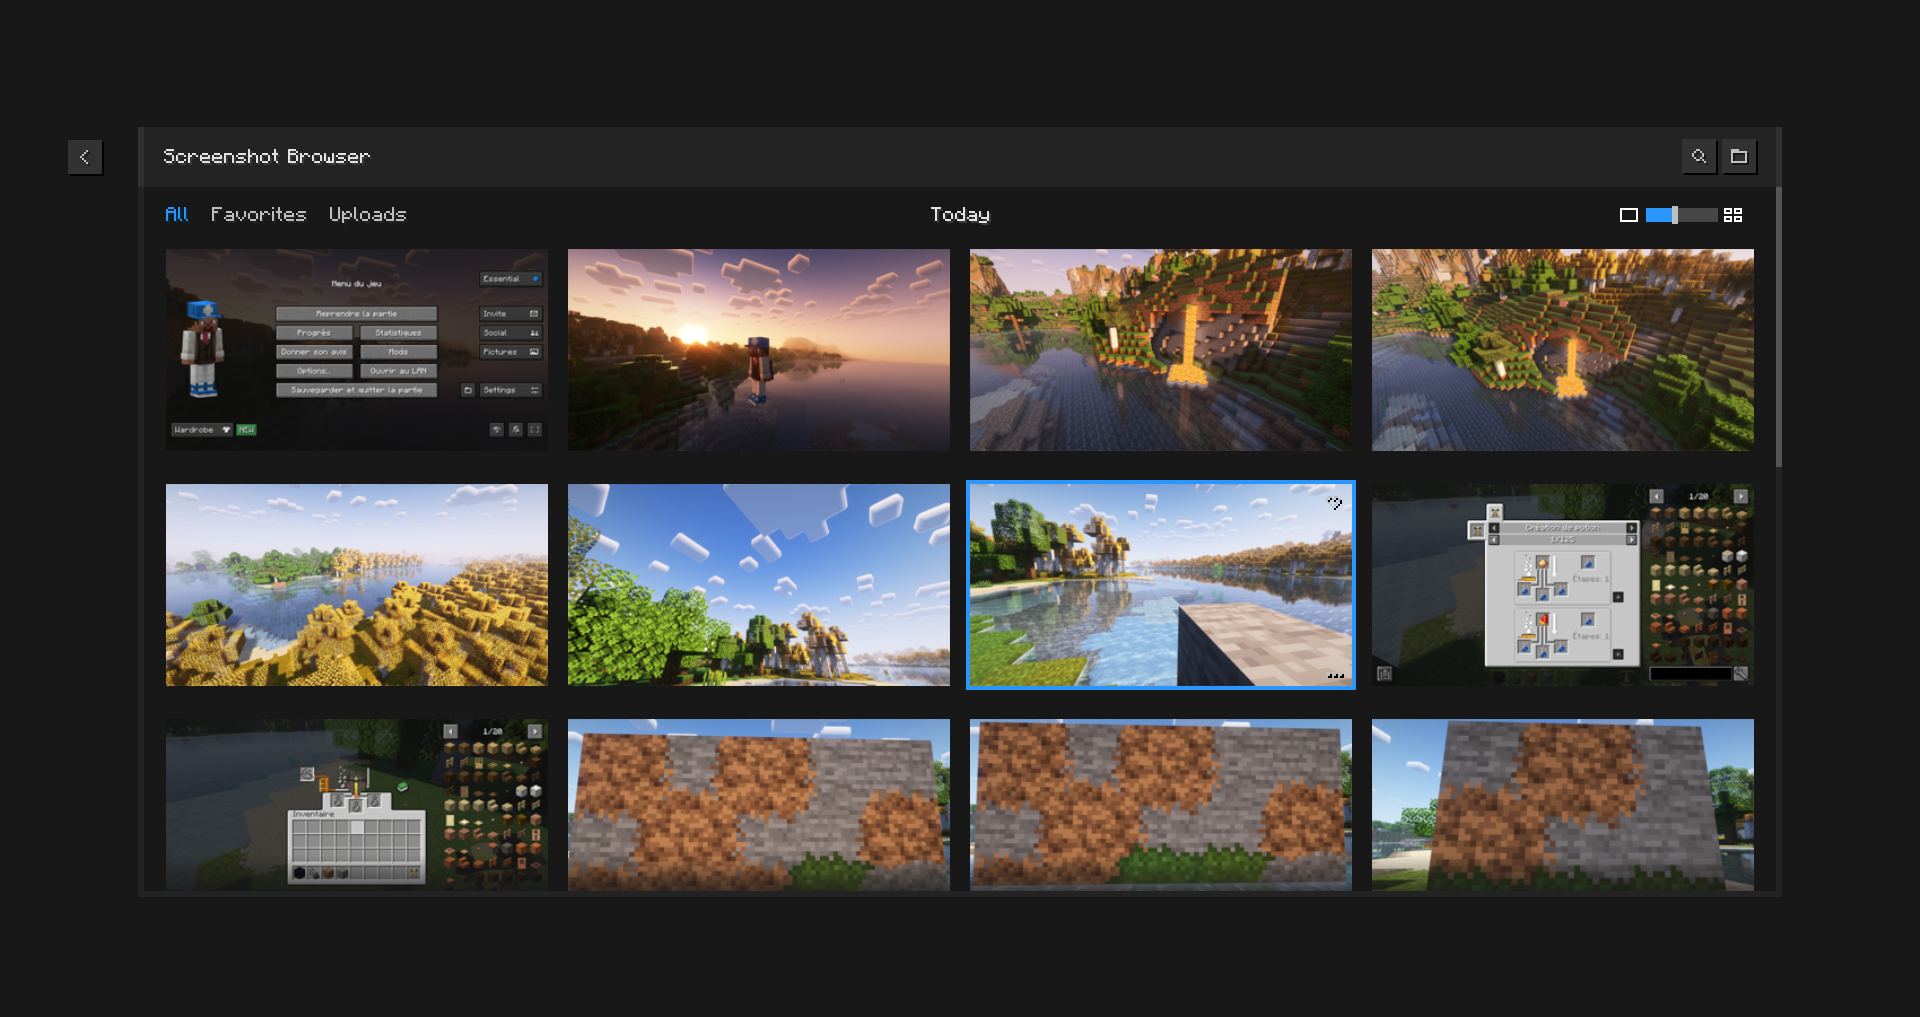
Task: Open the yellow autumn forest aerial screenshot
Action: pyautogui.click(x=357, y=585)
